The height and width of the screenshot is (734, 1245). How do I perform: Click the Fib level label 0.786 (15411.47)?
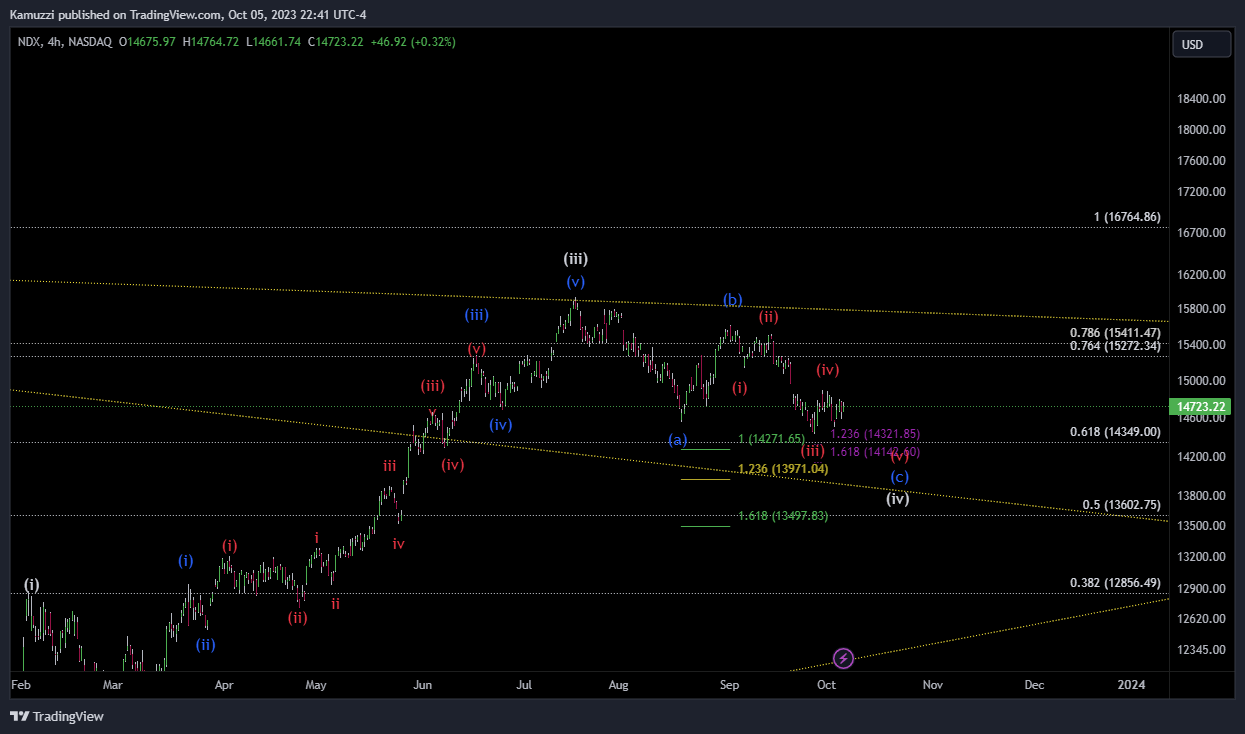pos(1115,333)
